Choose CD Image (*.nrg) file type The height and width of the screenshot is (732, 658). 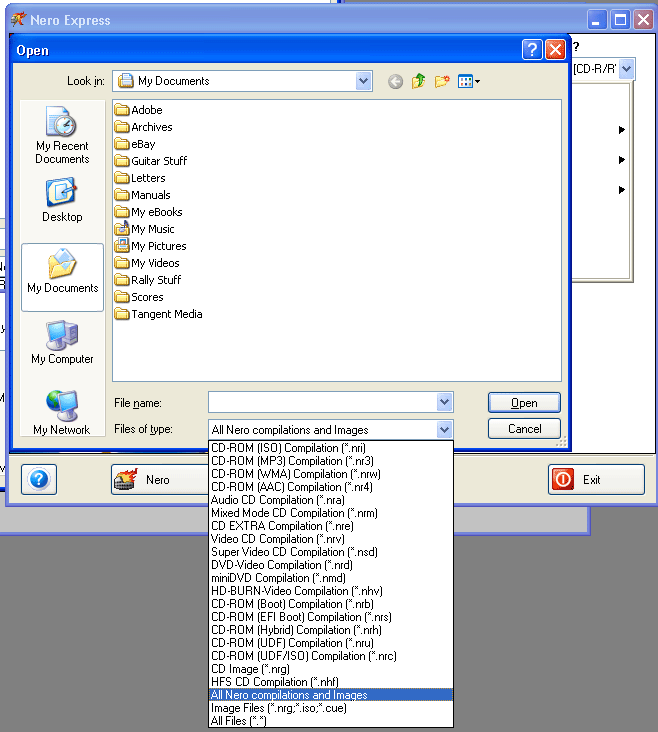pos(331,669)
